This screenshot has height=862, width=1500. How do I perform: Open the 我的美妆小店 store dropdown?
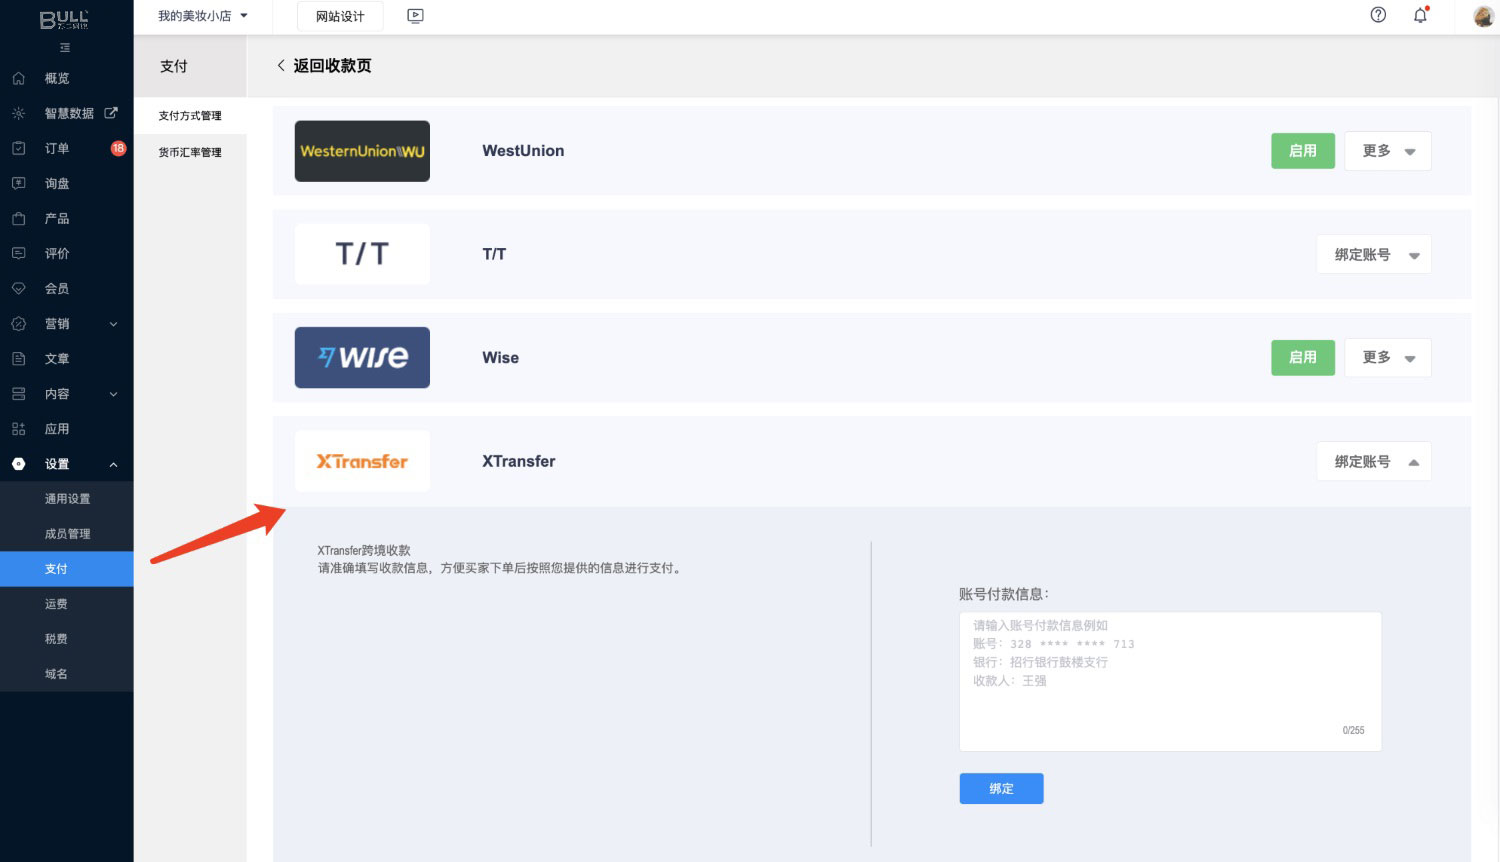[x=203, y=16]
